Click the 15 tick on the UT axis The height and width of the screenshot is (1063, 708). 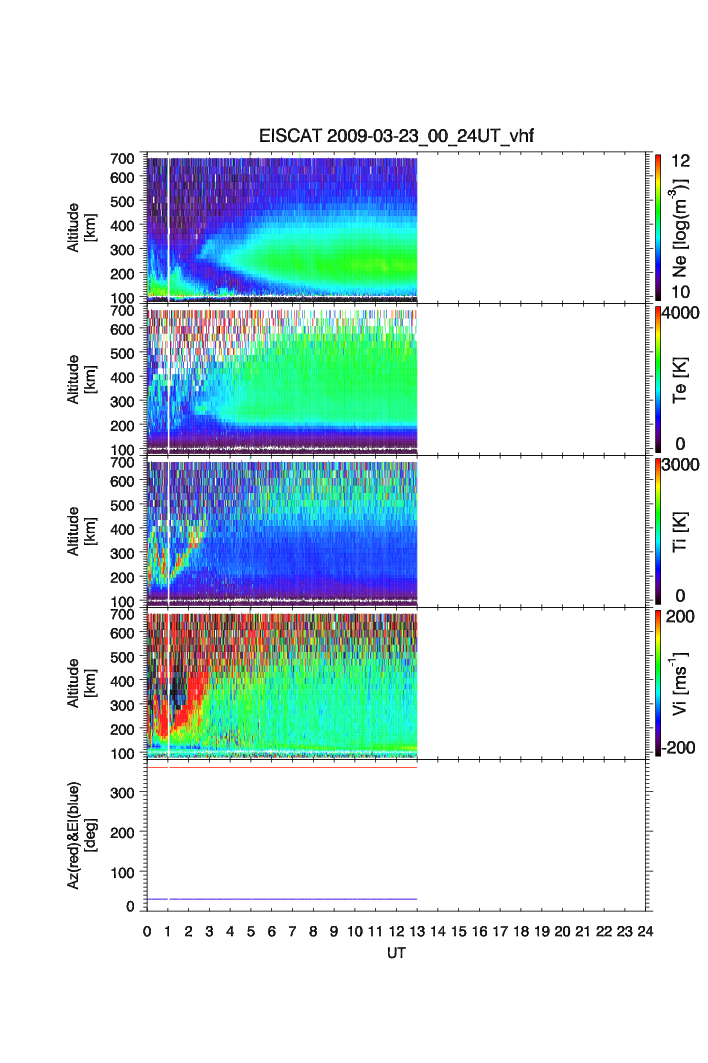click(x=458, y=931)
